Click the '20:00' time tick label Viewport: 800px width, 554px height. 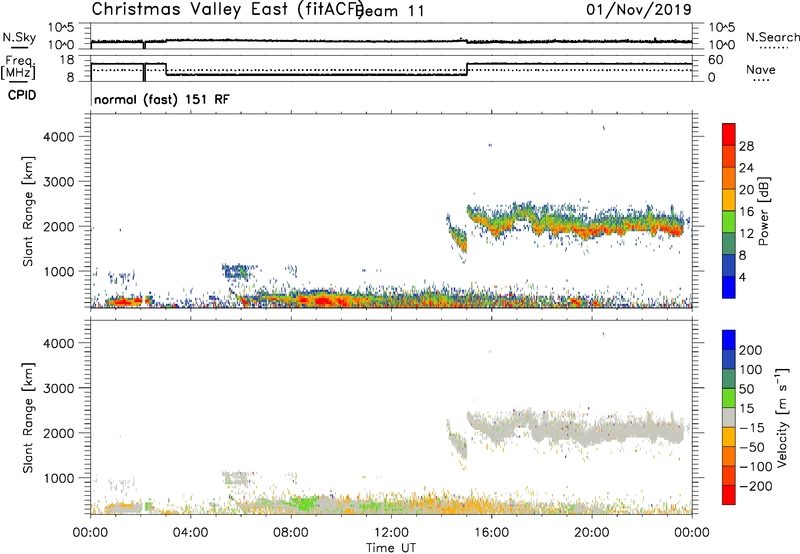[591, 533]
